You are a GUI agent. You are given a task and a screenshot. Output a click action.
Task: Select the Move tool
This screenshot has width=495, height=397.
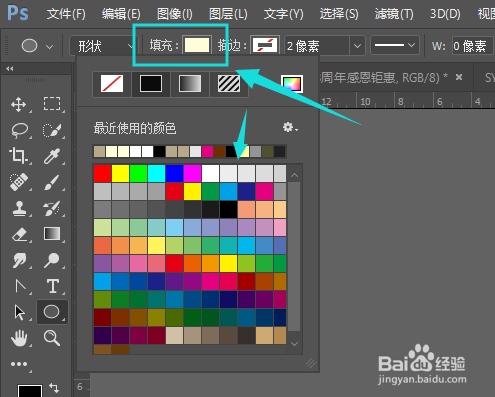pyautogui.click(x=19, y=104)
